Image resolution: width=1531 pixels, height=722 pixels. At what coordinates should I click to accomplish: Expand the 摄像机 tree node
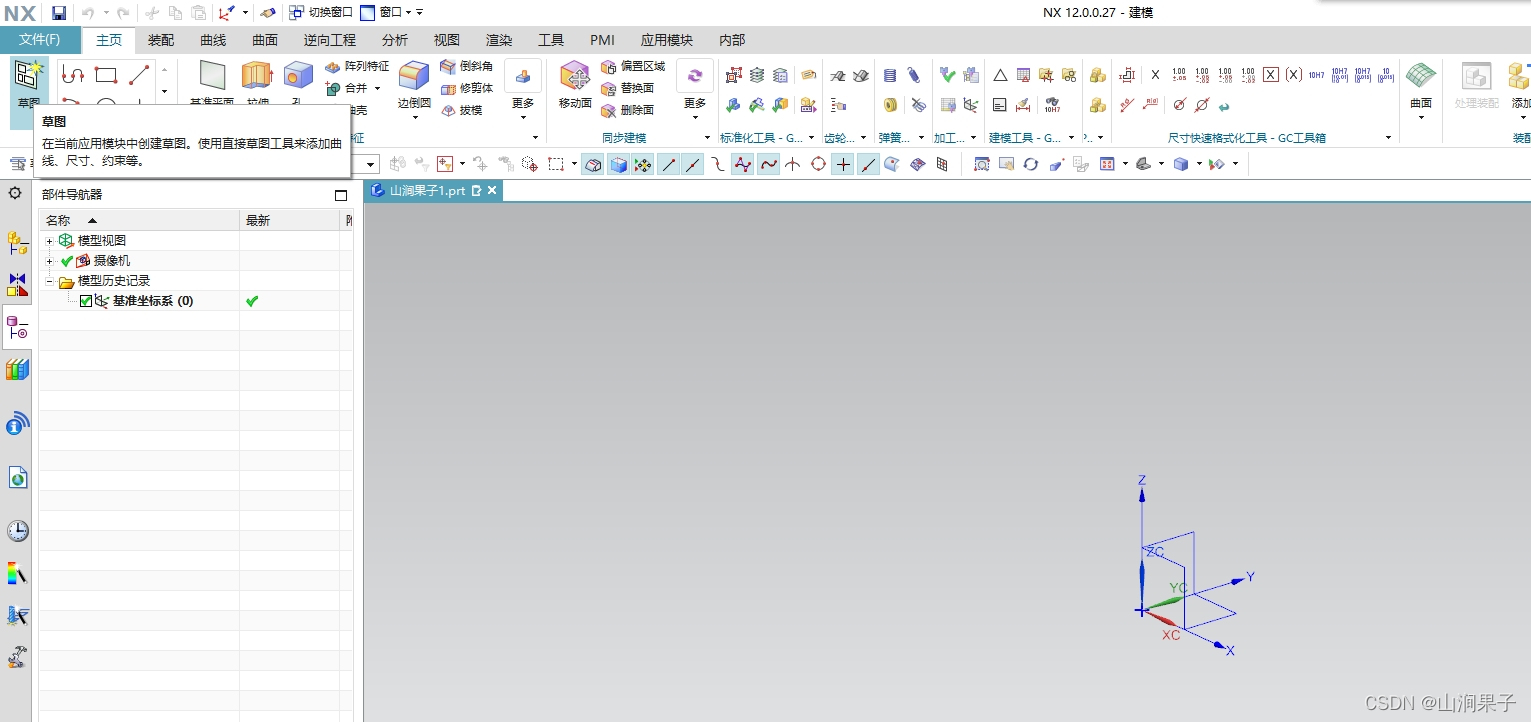[50, 261]
